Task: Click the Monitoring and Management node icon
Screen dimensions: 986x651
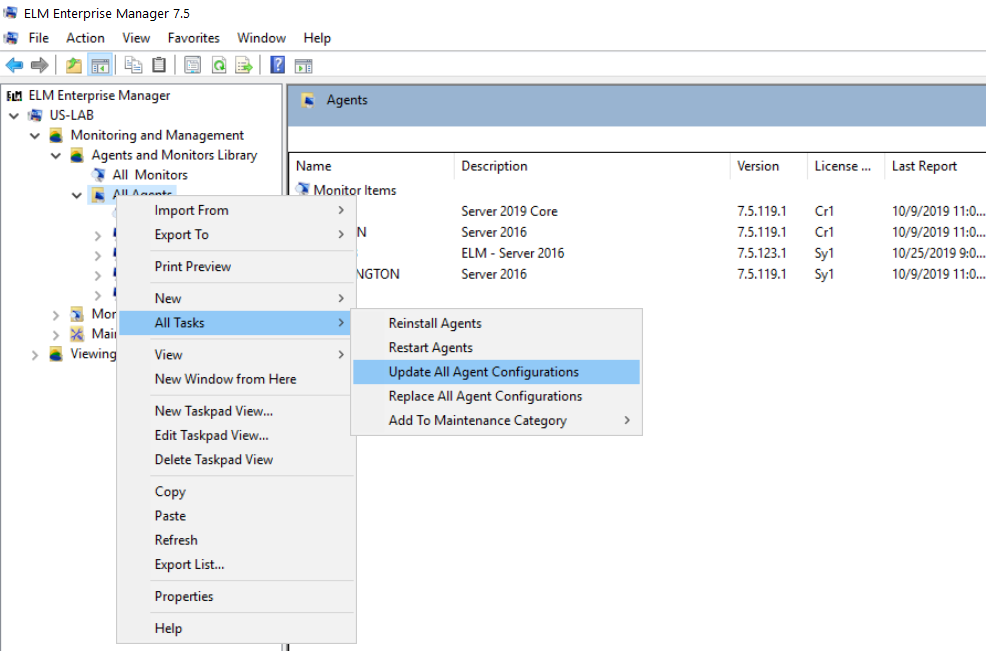Action: (x=56, y=135)
